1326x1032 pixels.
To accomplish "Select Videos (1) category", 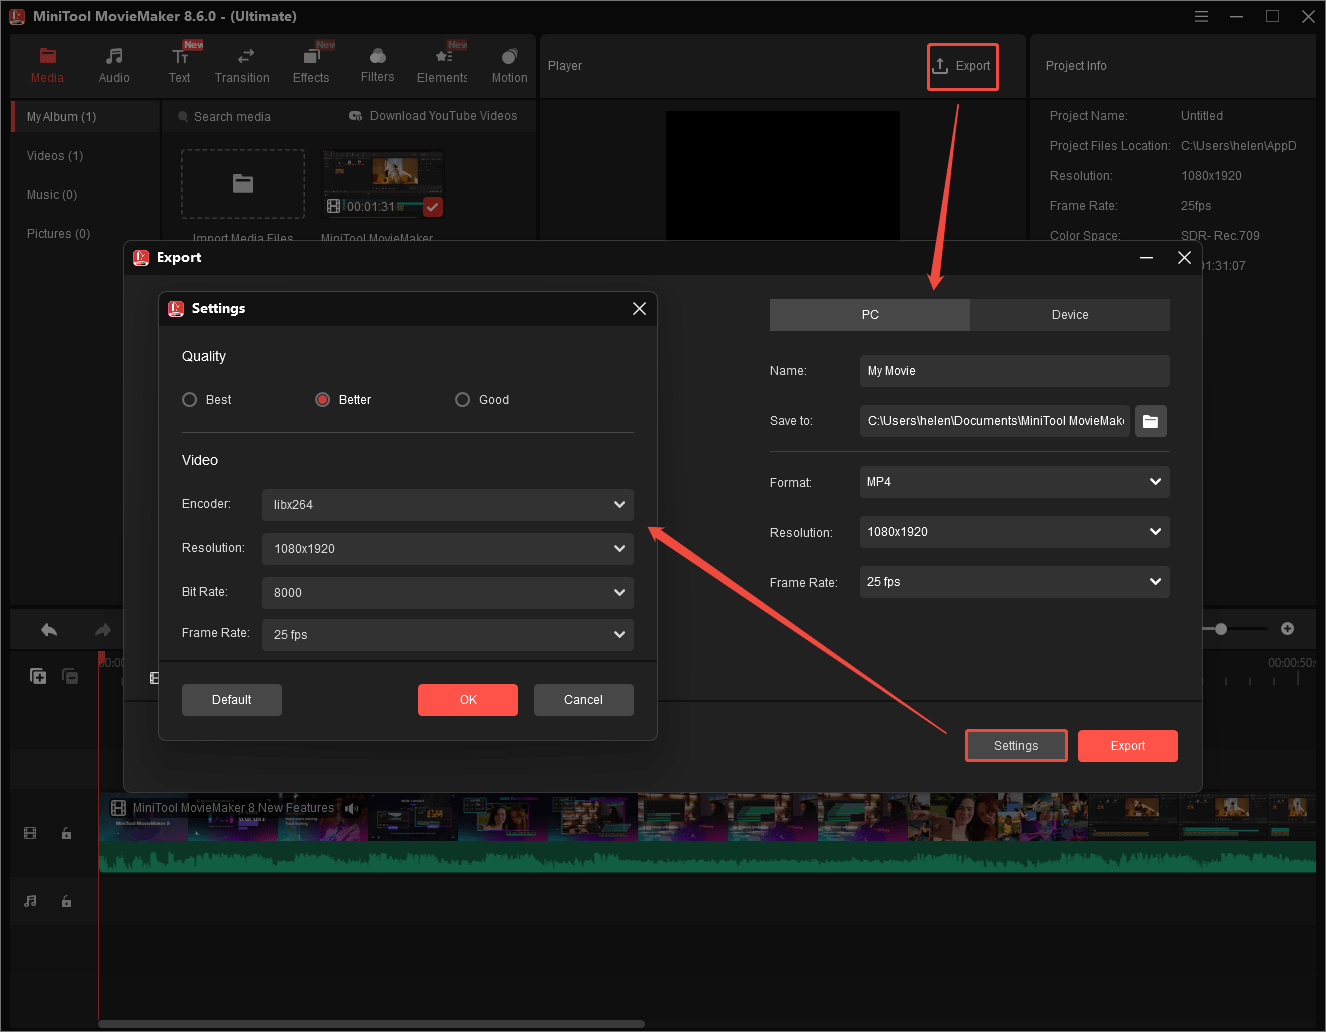I will tap(55, 156).
